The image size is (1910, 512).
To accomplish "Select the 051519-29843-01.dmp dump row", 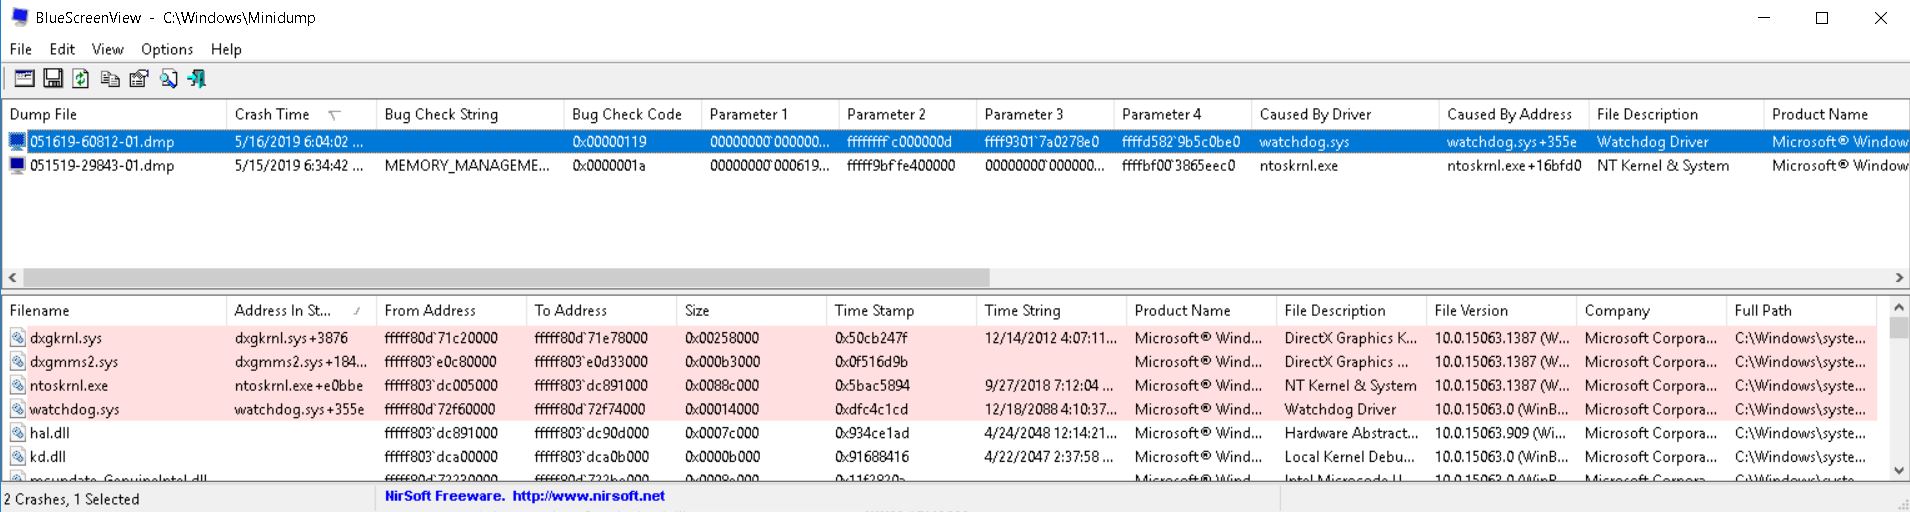I will (x=102, y=166).
